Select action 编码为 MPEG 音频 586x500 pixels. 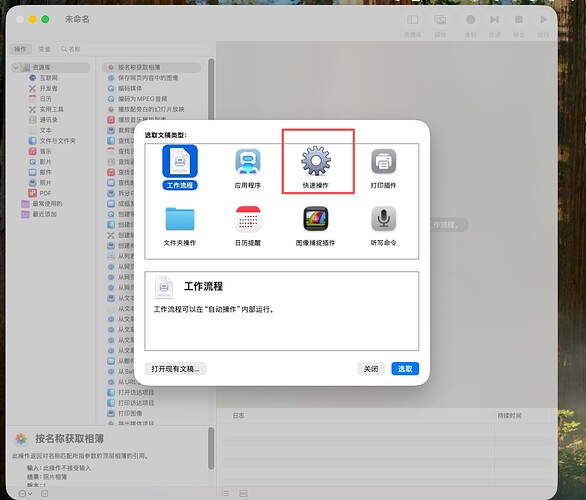click(142, 99)
